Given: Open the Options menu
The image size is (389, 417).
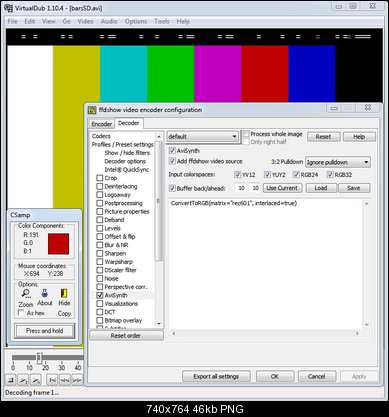Looking at the screenshot, I should pyautogui.click(x=136, y=21).
